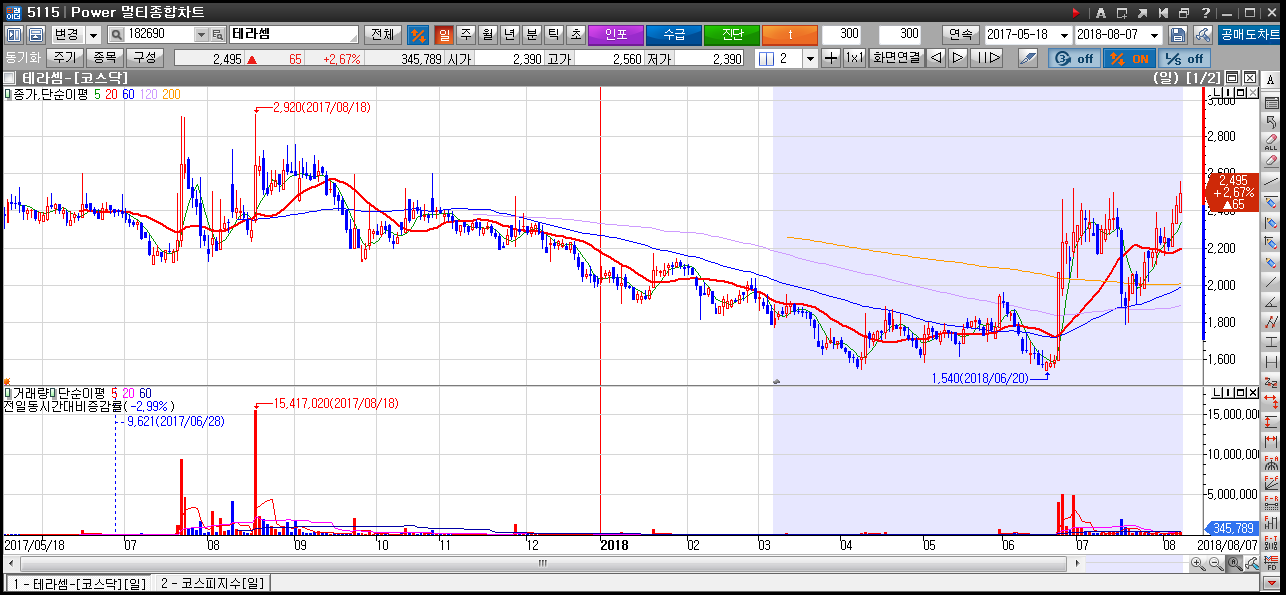The width and height of the screenshot is (1286, 595).
Task: Zoom in with magnifier plus icon
Action: (x=1198, y=564)
